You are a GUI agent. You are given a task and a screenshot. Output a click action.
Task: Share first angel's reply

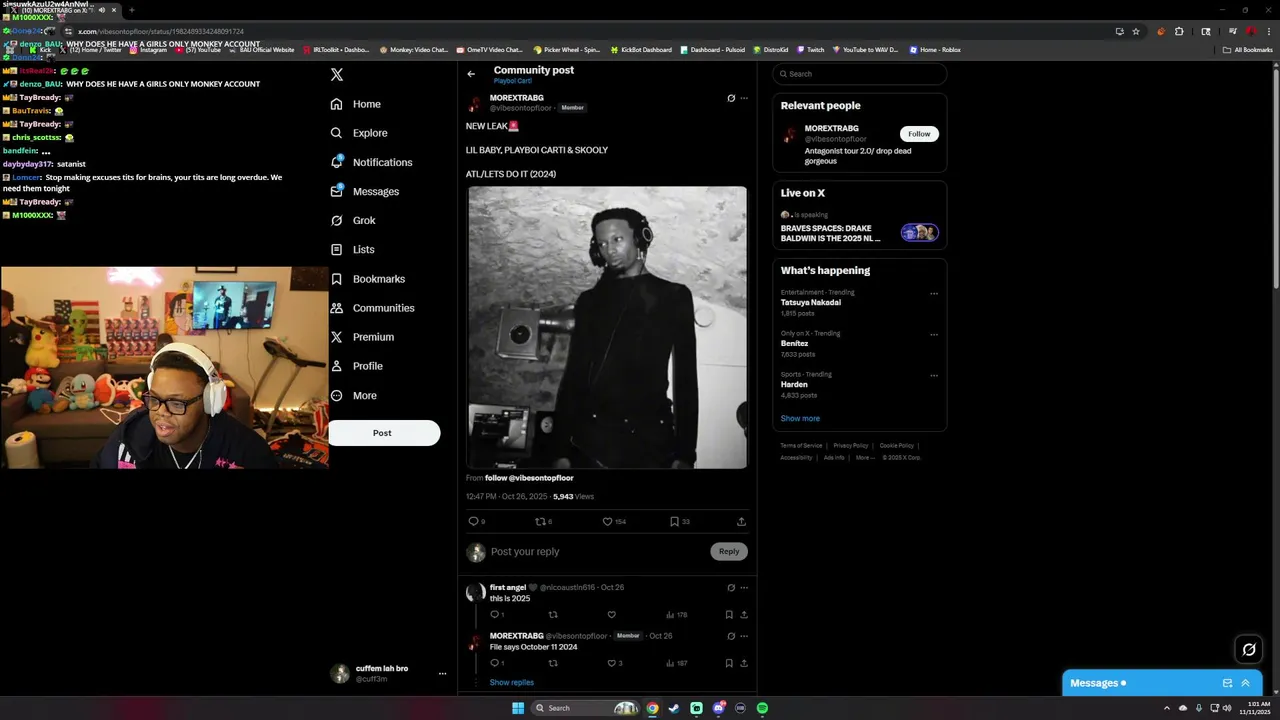coord(744,615)
